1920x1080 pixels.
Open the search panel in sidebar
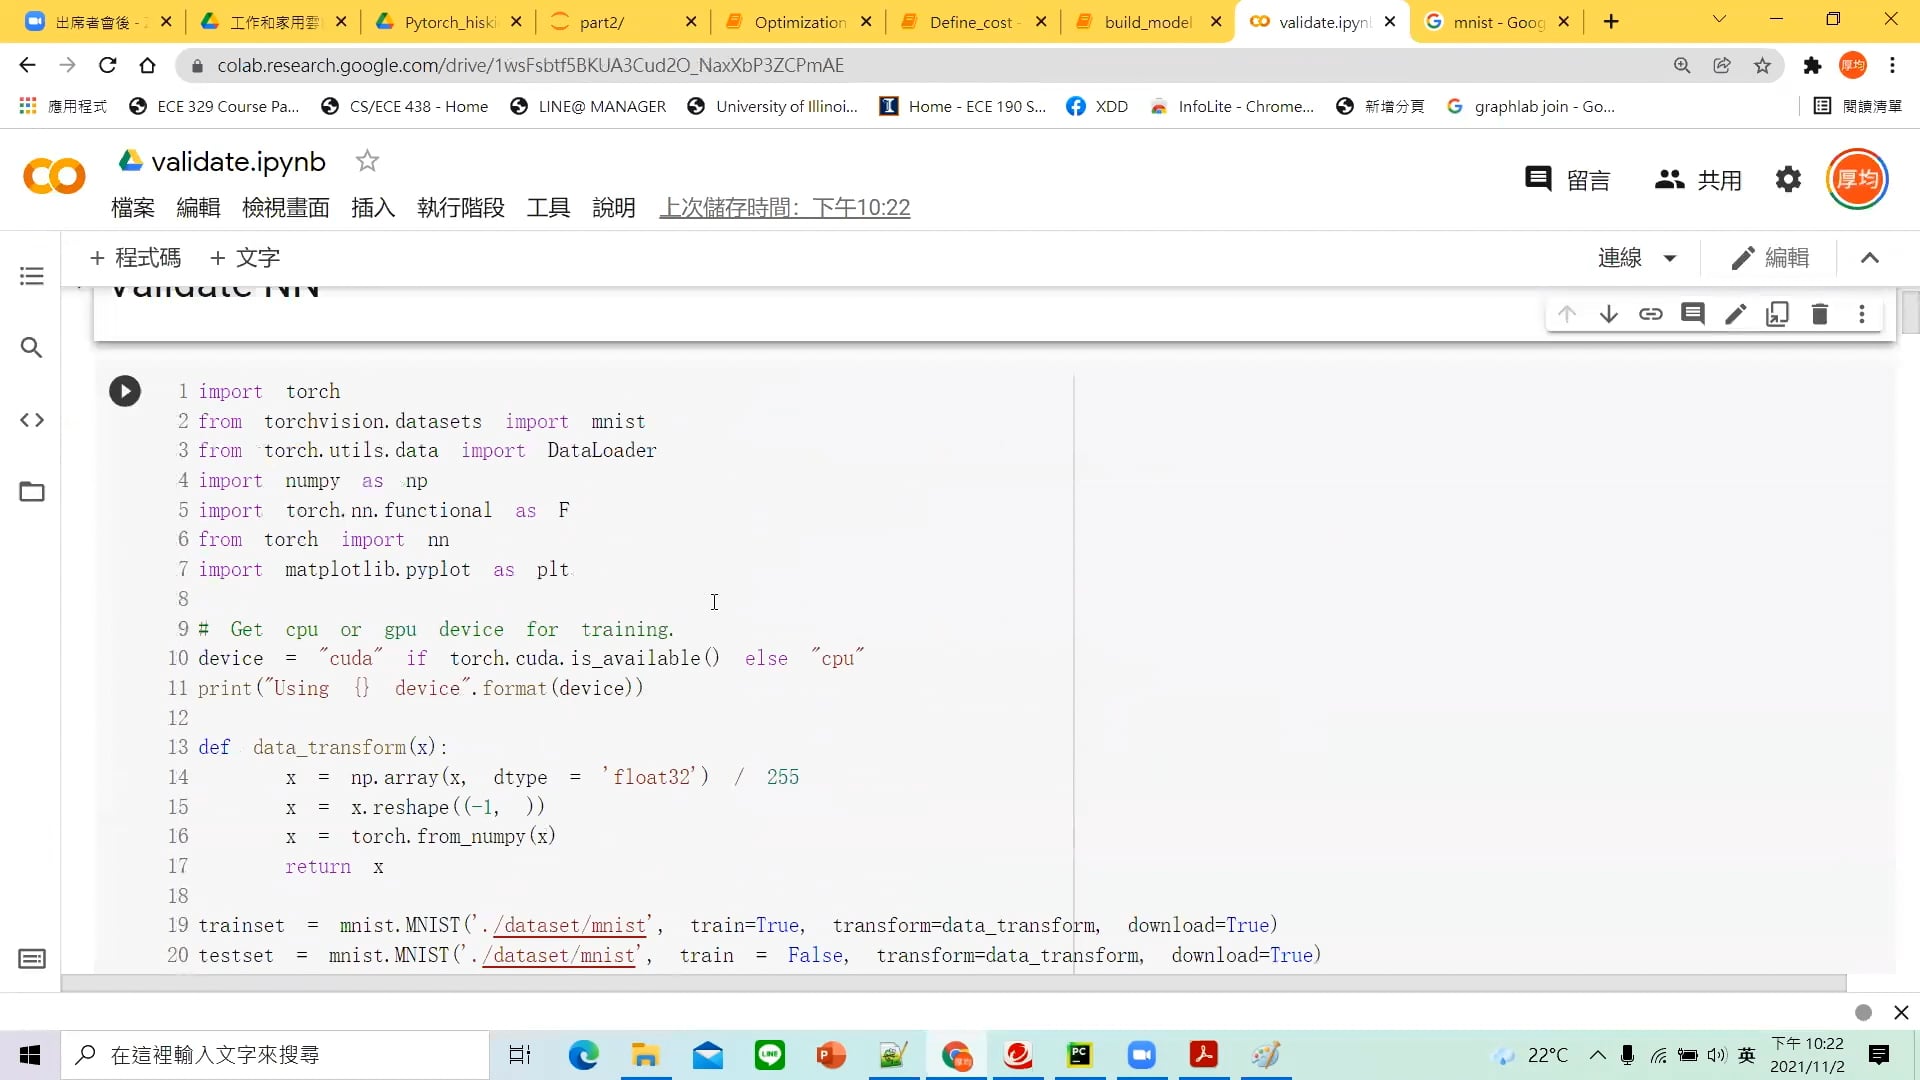32,348
